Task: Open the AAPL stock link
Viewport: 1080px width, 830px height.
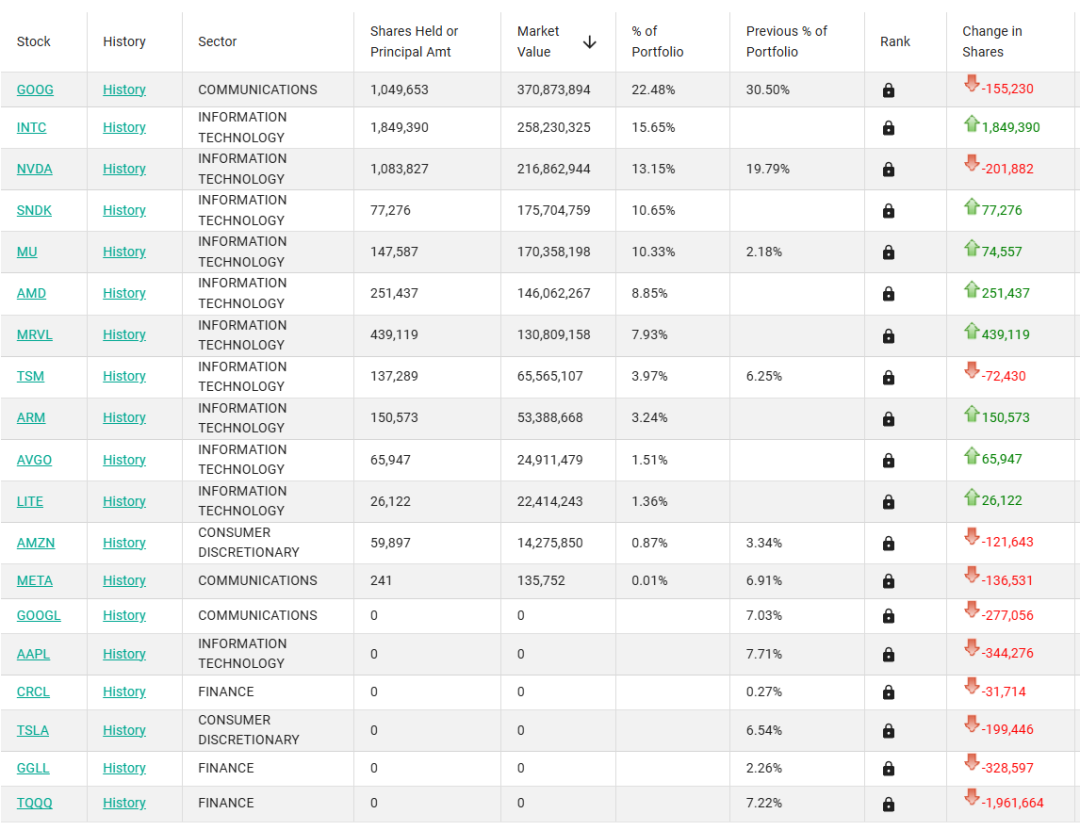Action: pos(33,654)
